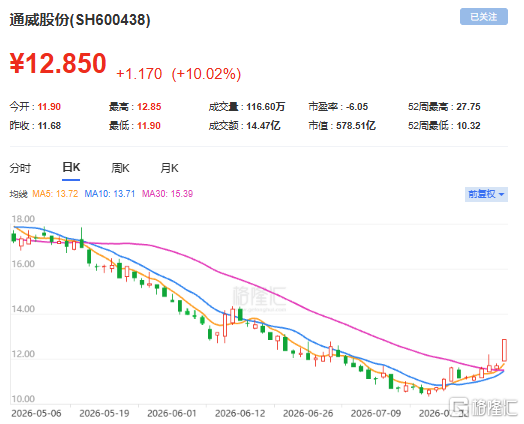The width and height of the screenshot is (524, 424).
Task: Click the 16.00 price axis label
Action: [23, 264]
